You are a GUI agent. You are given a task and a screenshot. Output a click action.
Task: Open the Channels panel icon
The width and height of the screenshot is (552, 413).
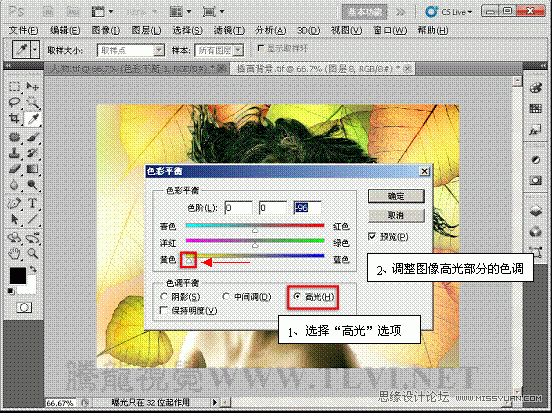(x=535, y=231)
